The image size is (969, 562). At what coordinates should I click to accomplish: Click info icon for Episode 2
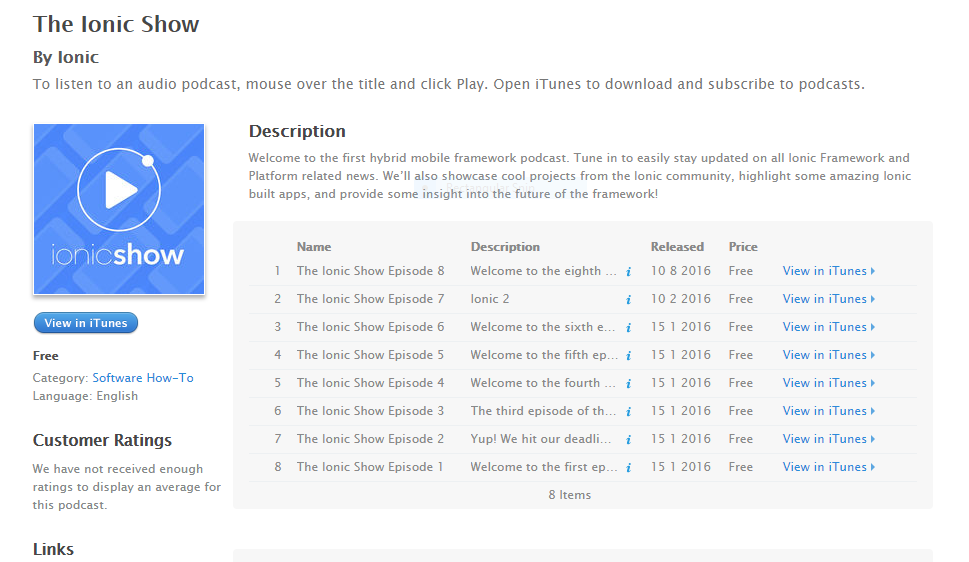click(628, 439)
